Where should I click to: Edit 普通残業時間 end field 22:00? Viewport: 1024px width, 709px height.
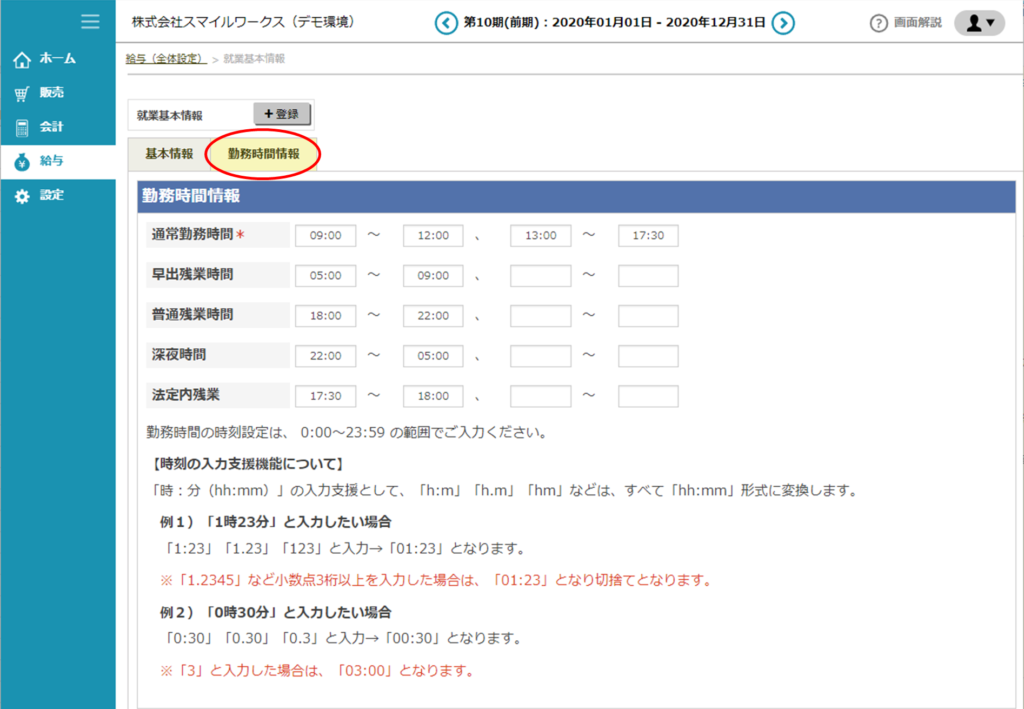(x=433, y=316)
